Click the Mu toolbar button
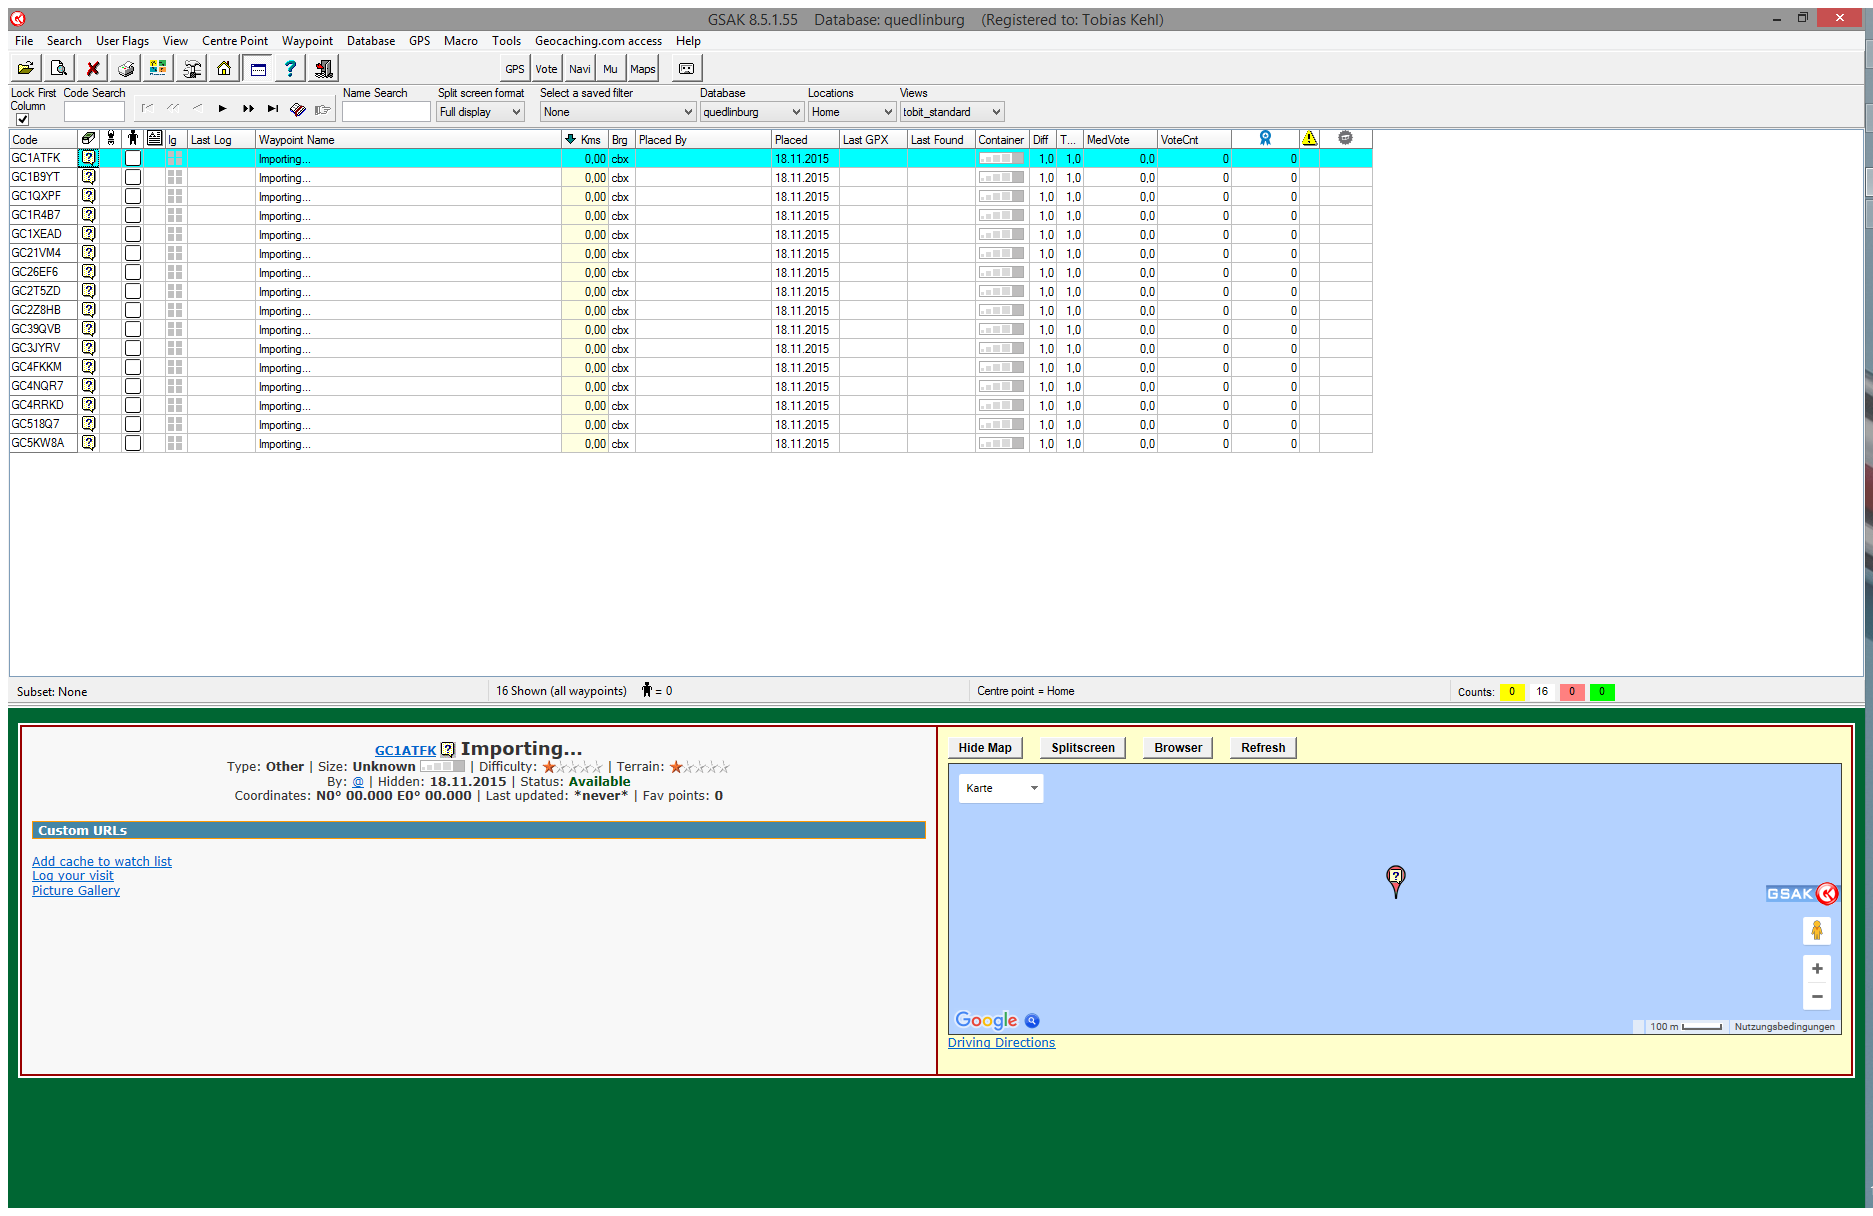The width and height of the screenshot is (1873, 1216). (x=610, y=68)
